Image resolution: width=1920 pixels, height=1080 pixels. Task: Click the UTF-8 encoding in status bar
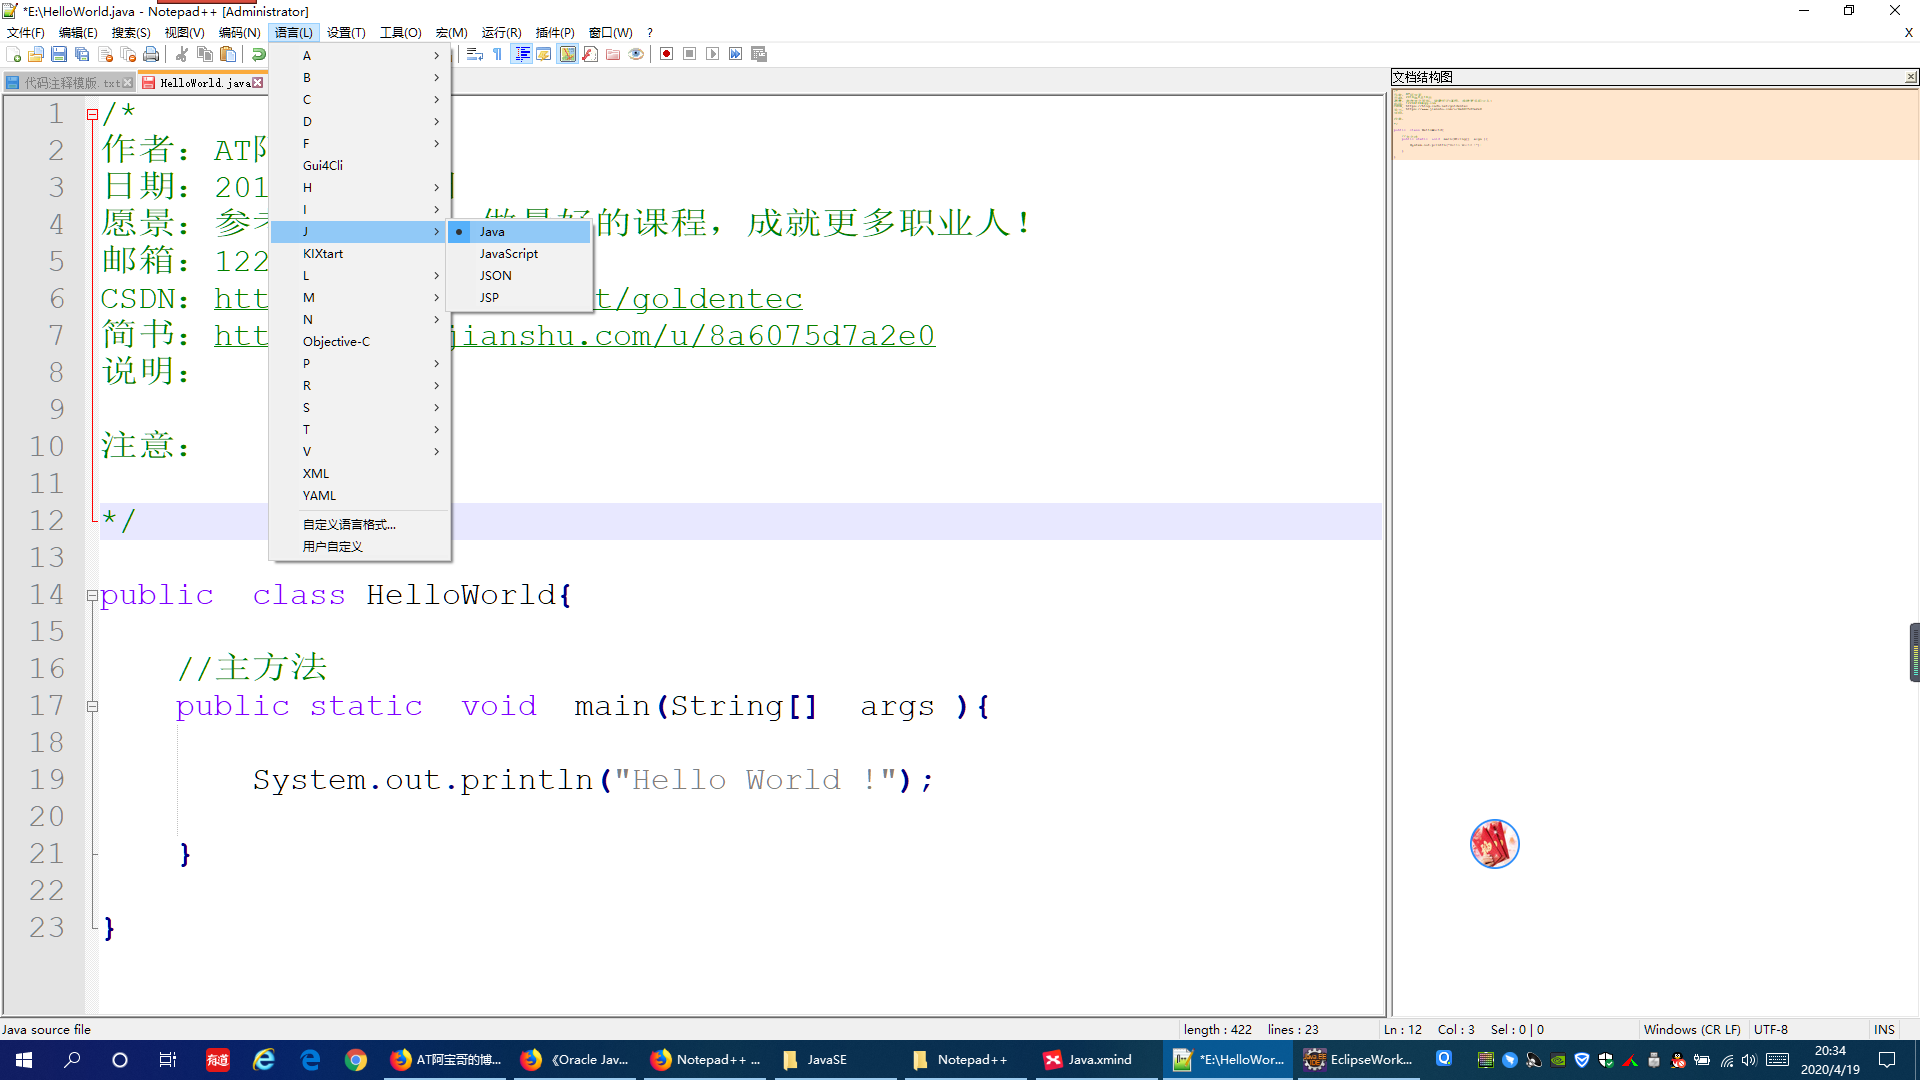pyautogui.click(x=1770, y=1029)
